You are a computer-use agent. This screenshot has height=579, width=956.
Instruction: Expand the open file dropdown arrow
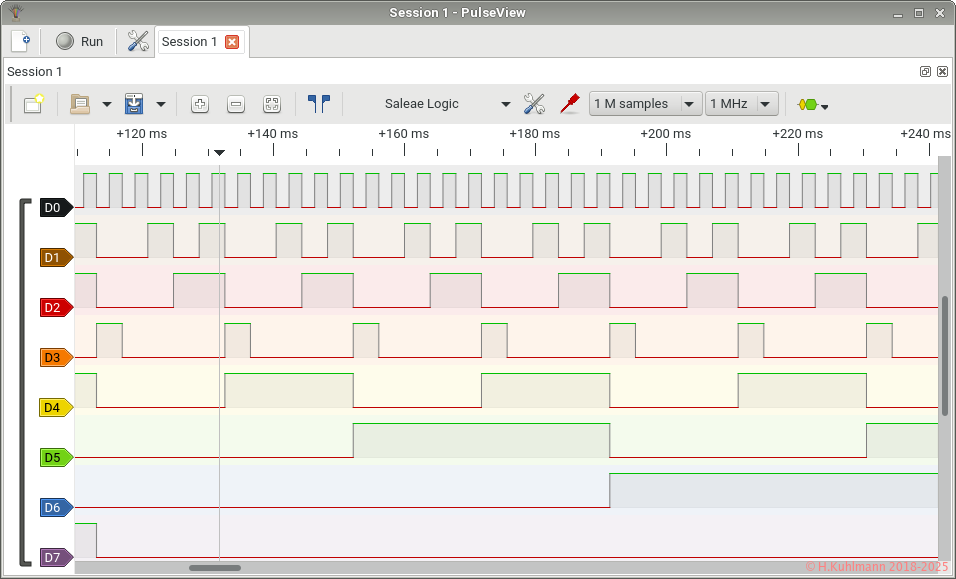[x=107, y=104]
